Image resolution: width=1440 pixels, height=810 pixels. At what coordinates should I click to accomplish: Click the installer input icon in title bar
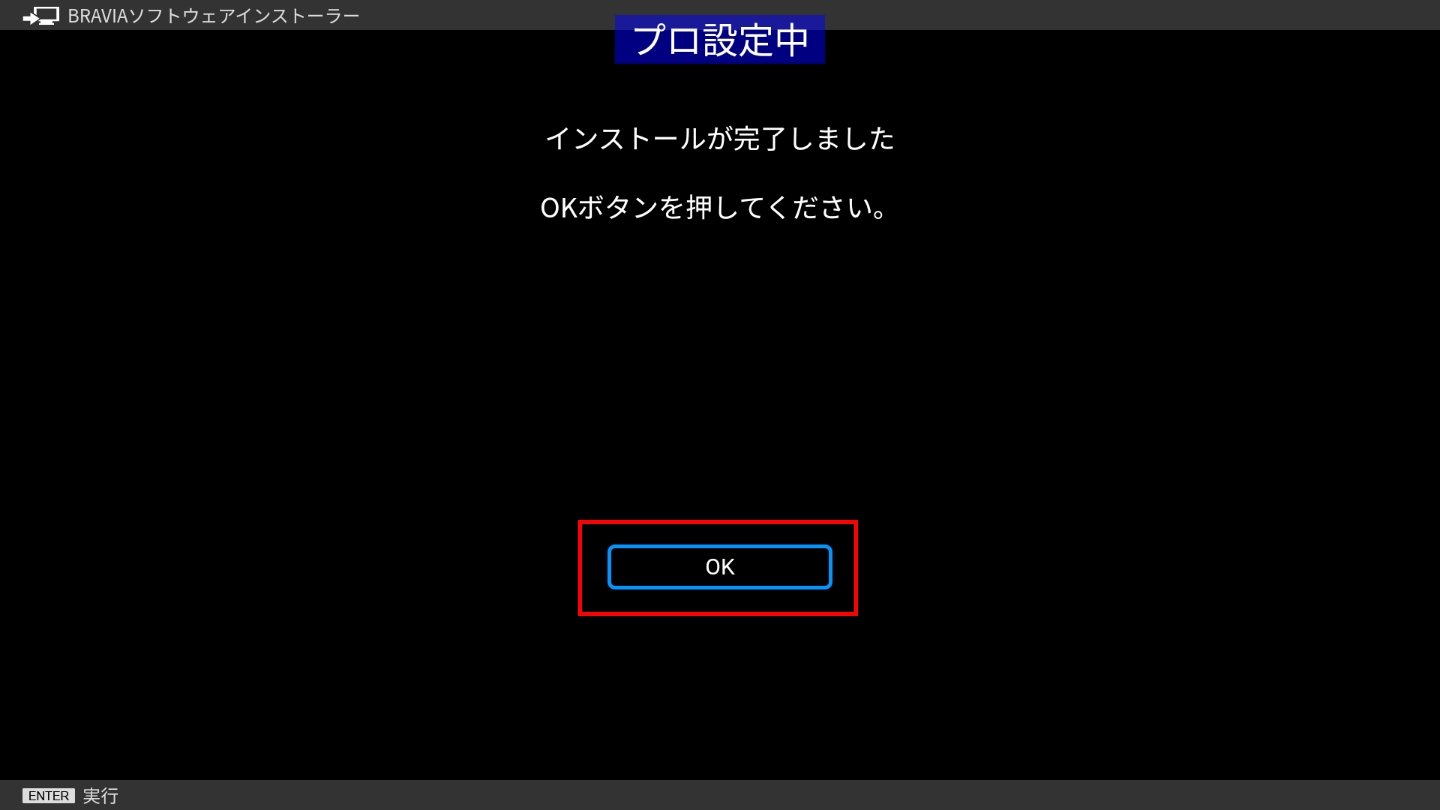[x=41, y=16]
